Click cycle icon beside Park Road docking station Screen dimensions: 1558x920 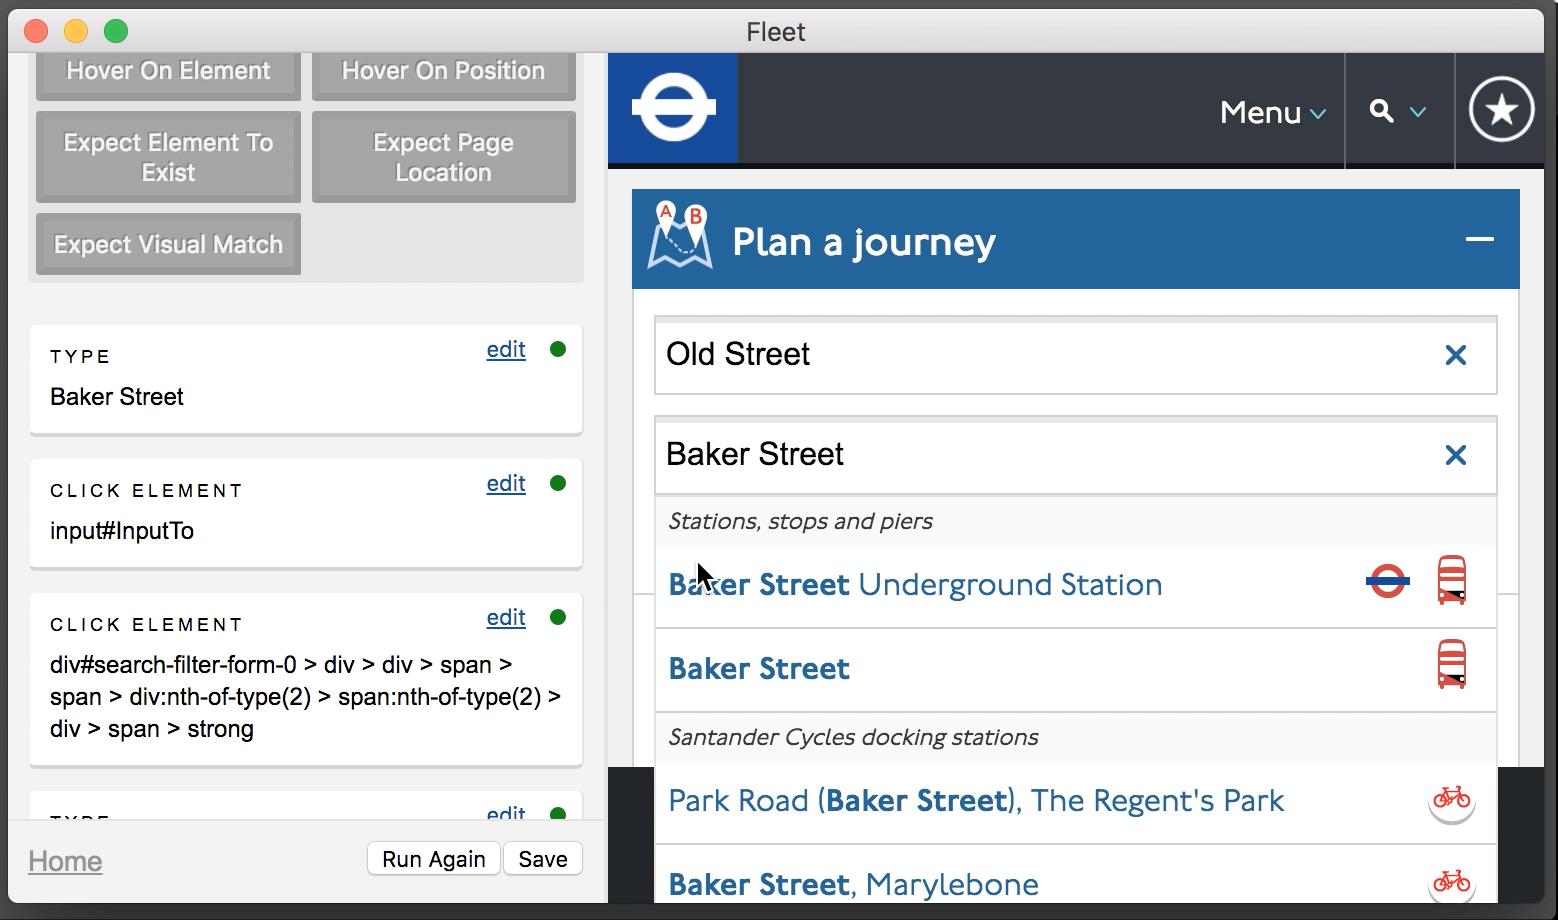1451,799
